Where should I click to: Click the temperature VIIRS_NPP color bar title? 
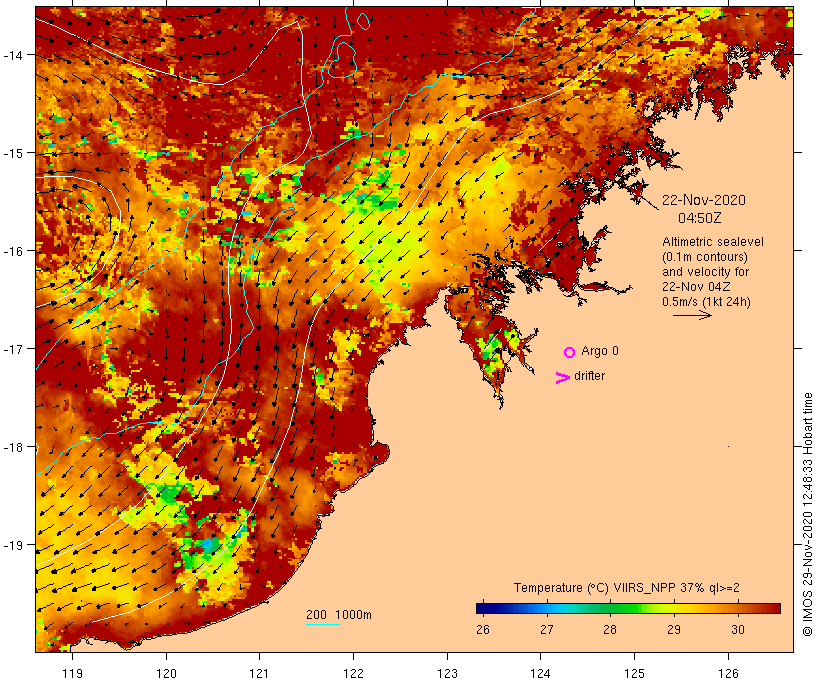click(627, 588)
